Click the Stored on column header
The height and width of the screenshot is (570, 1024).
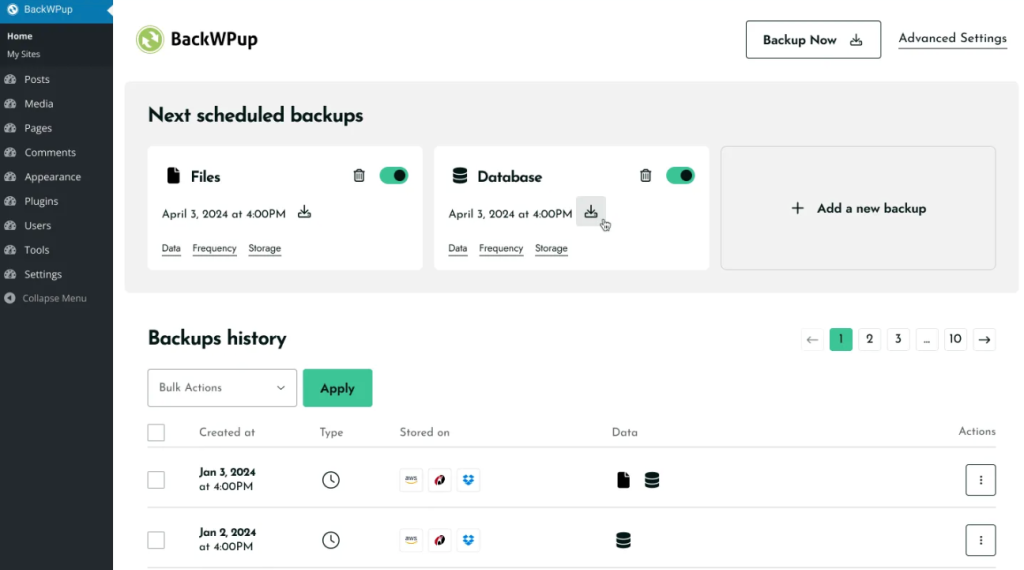coord(424,432)
